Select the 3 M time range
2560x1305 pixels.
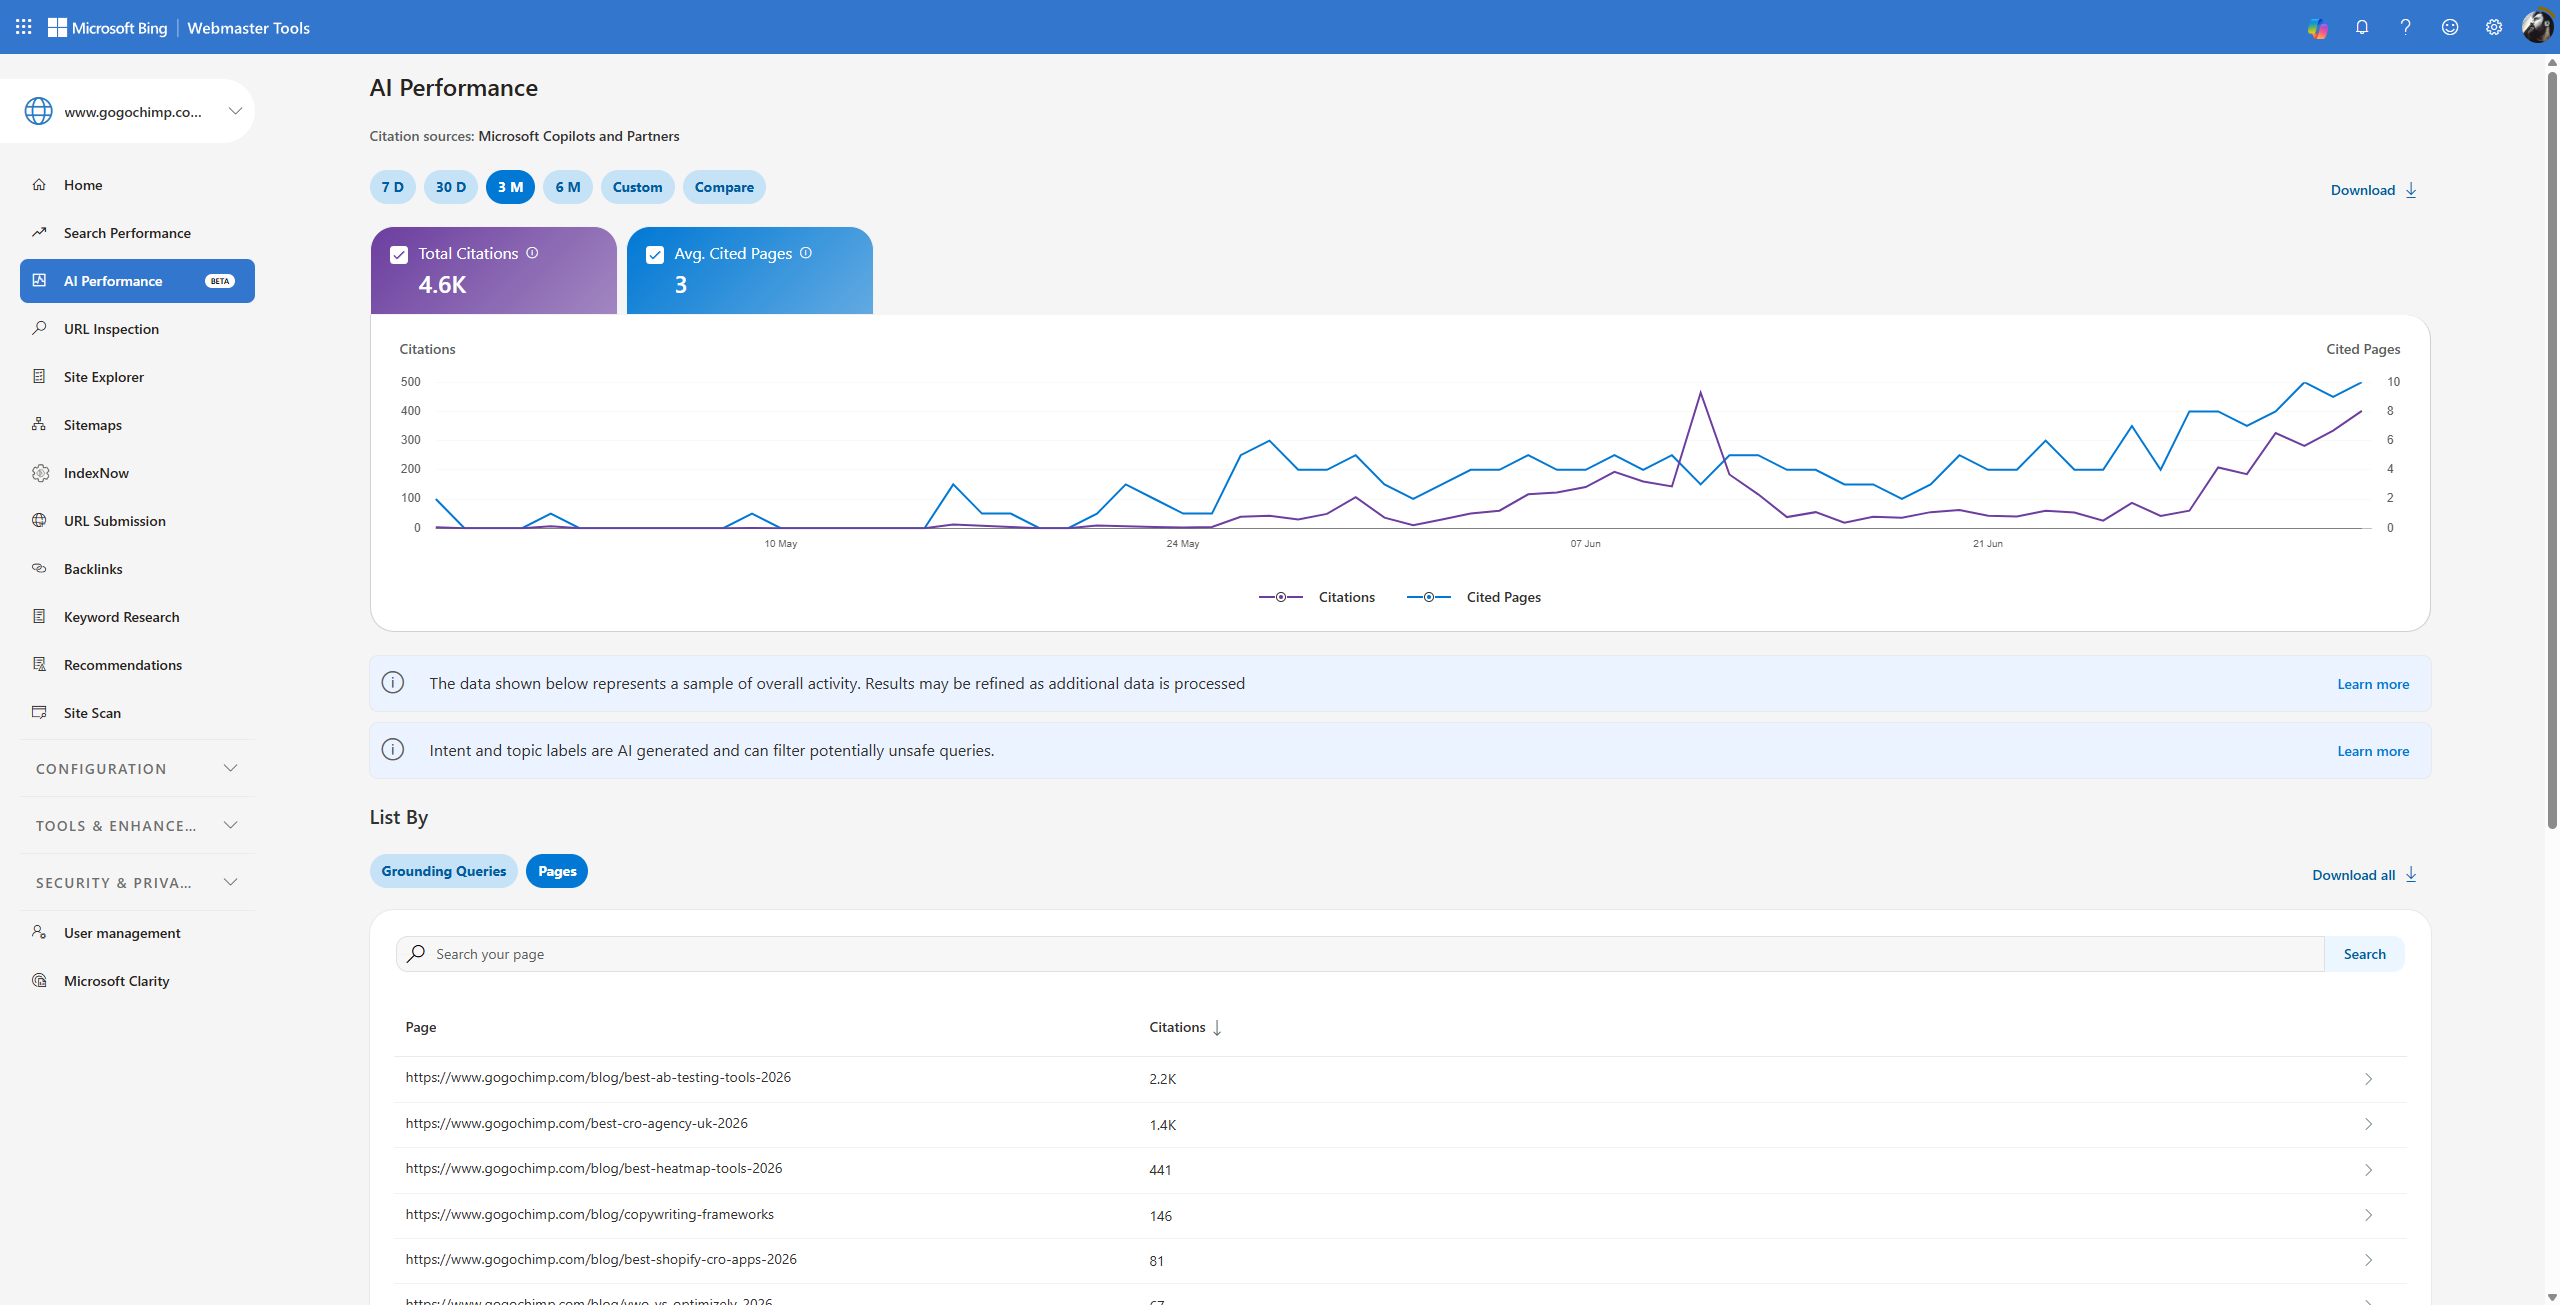coord(510,187)
